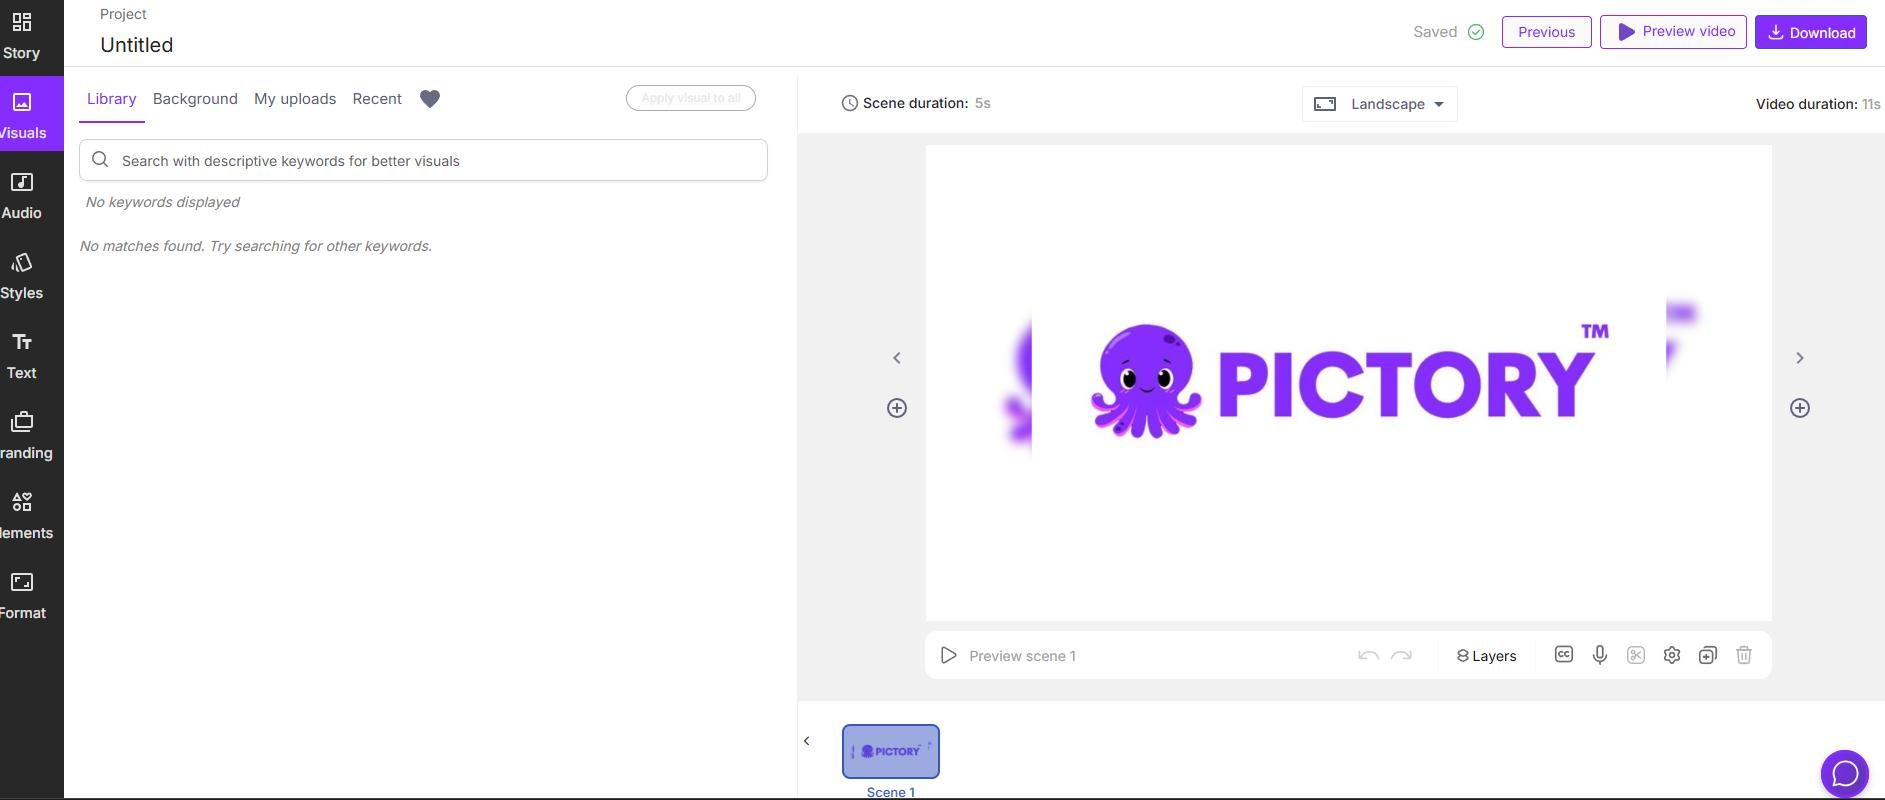Switch to the Background tab
Screen dimensions: 1885x800
coord(195,99)
